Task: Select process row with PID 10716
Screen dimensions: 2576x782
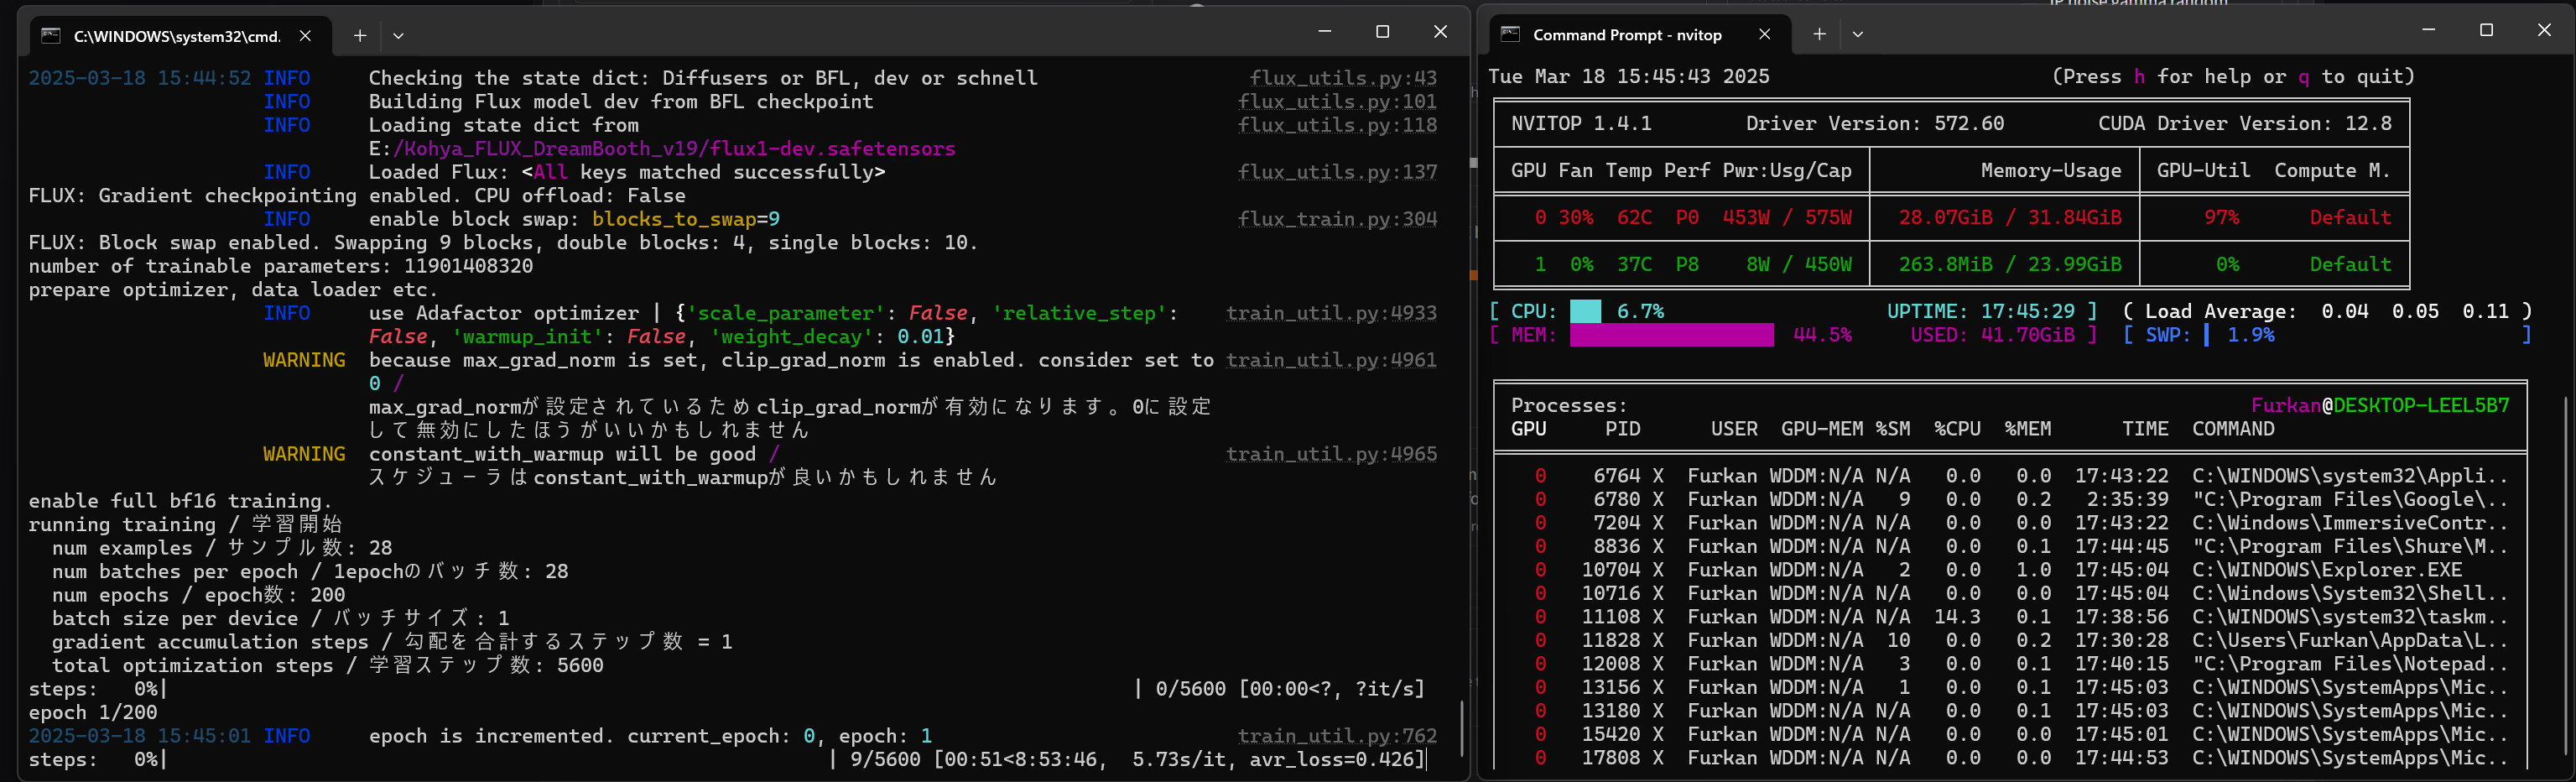Action: (2010, 593)
